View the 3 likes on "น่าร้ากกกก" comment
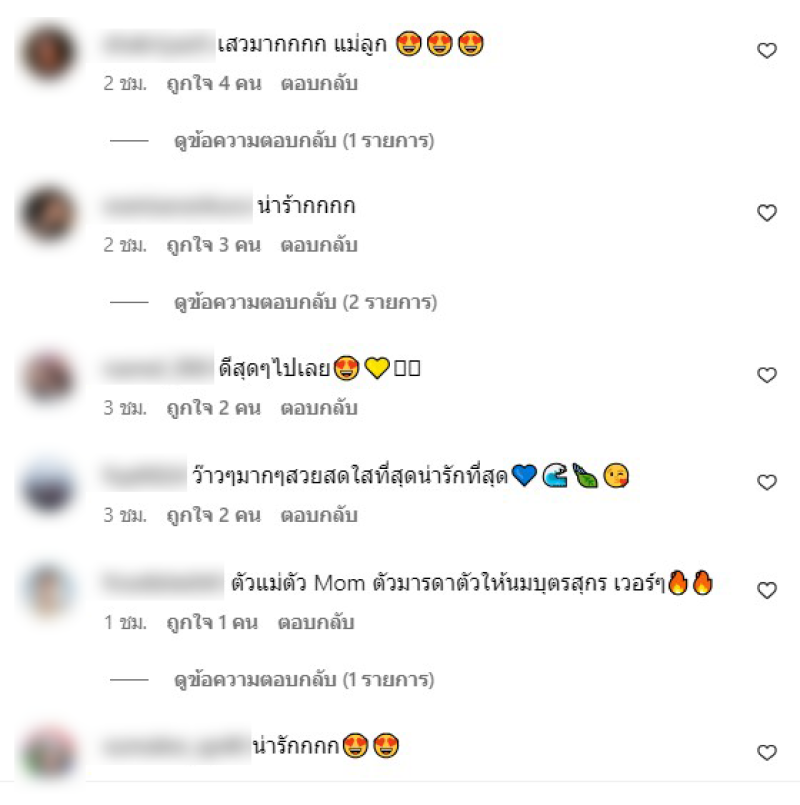This screenshot has width=800, height=805. [x=214, y=245]
